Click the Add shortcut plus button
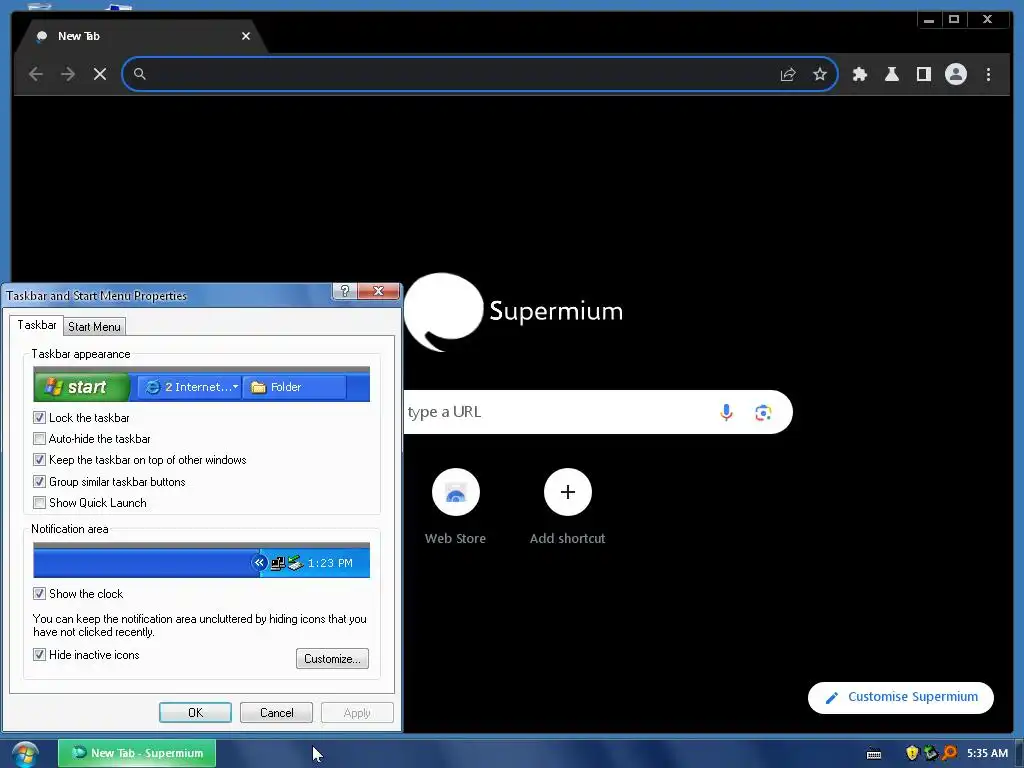1024x768 pixels. point(568,492)
